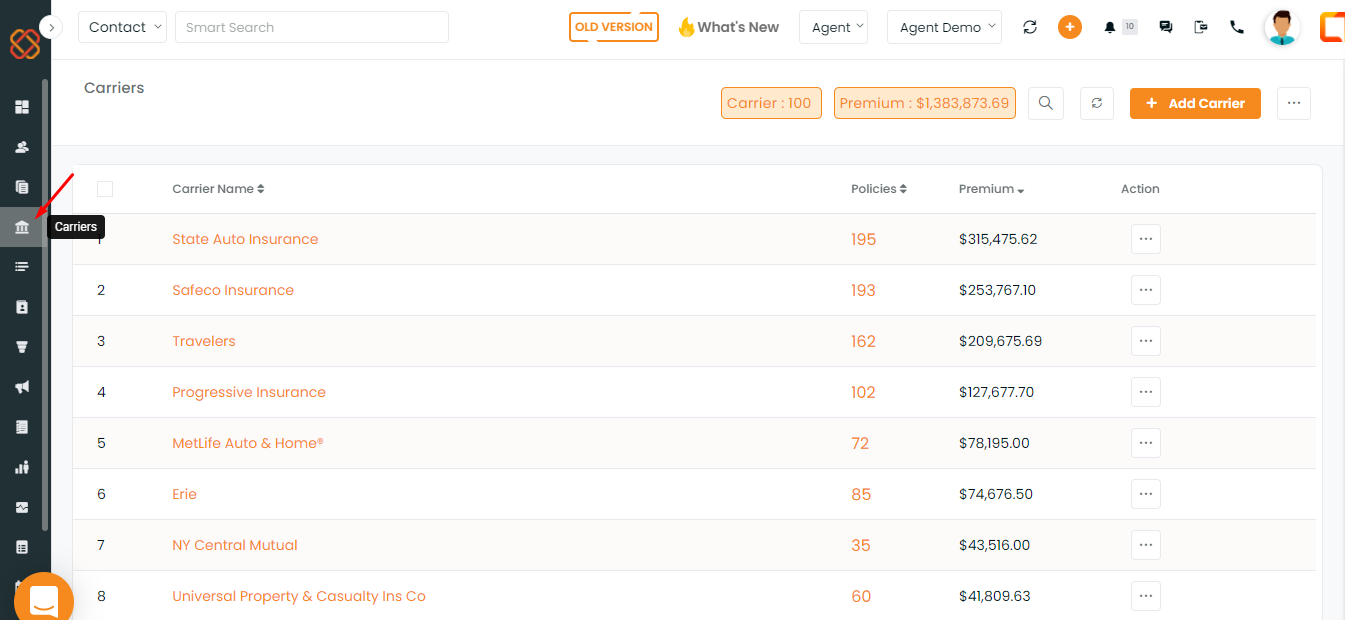Open the activity monitor icon in sidebar

coord(22,507)
